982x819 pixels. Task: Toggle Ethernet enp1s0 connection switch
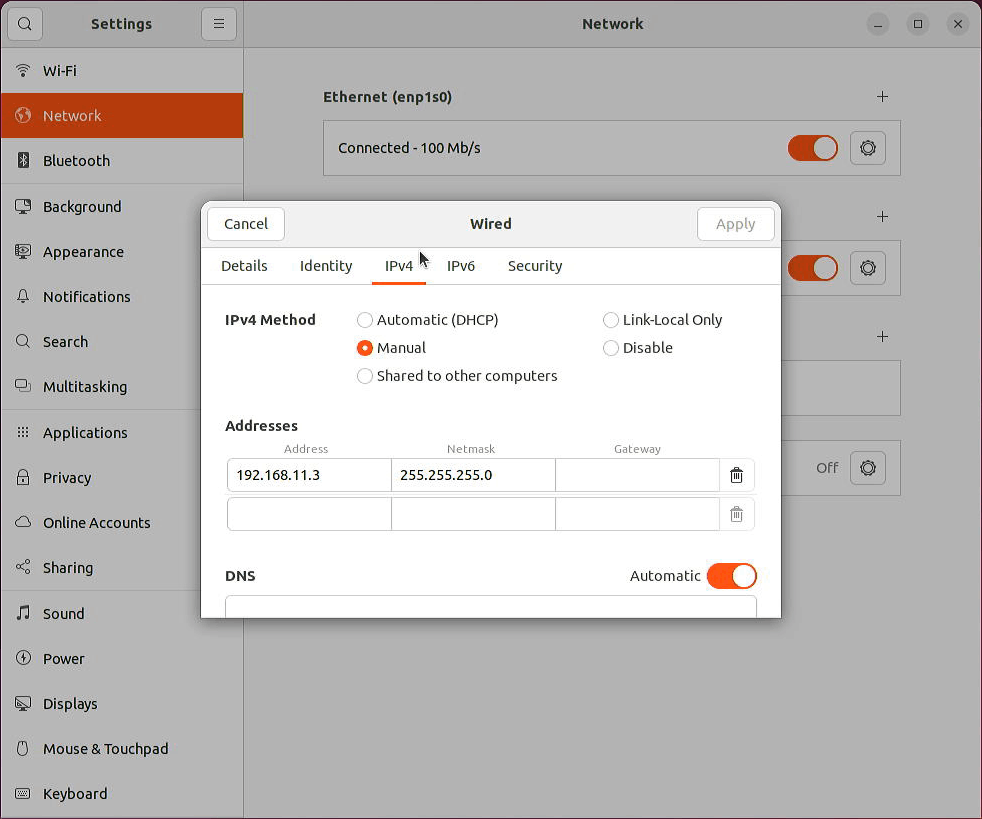(813, 148)
